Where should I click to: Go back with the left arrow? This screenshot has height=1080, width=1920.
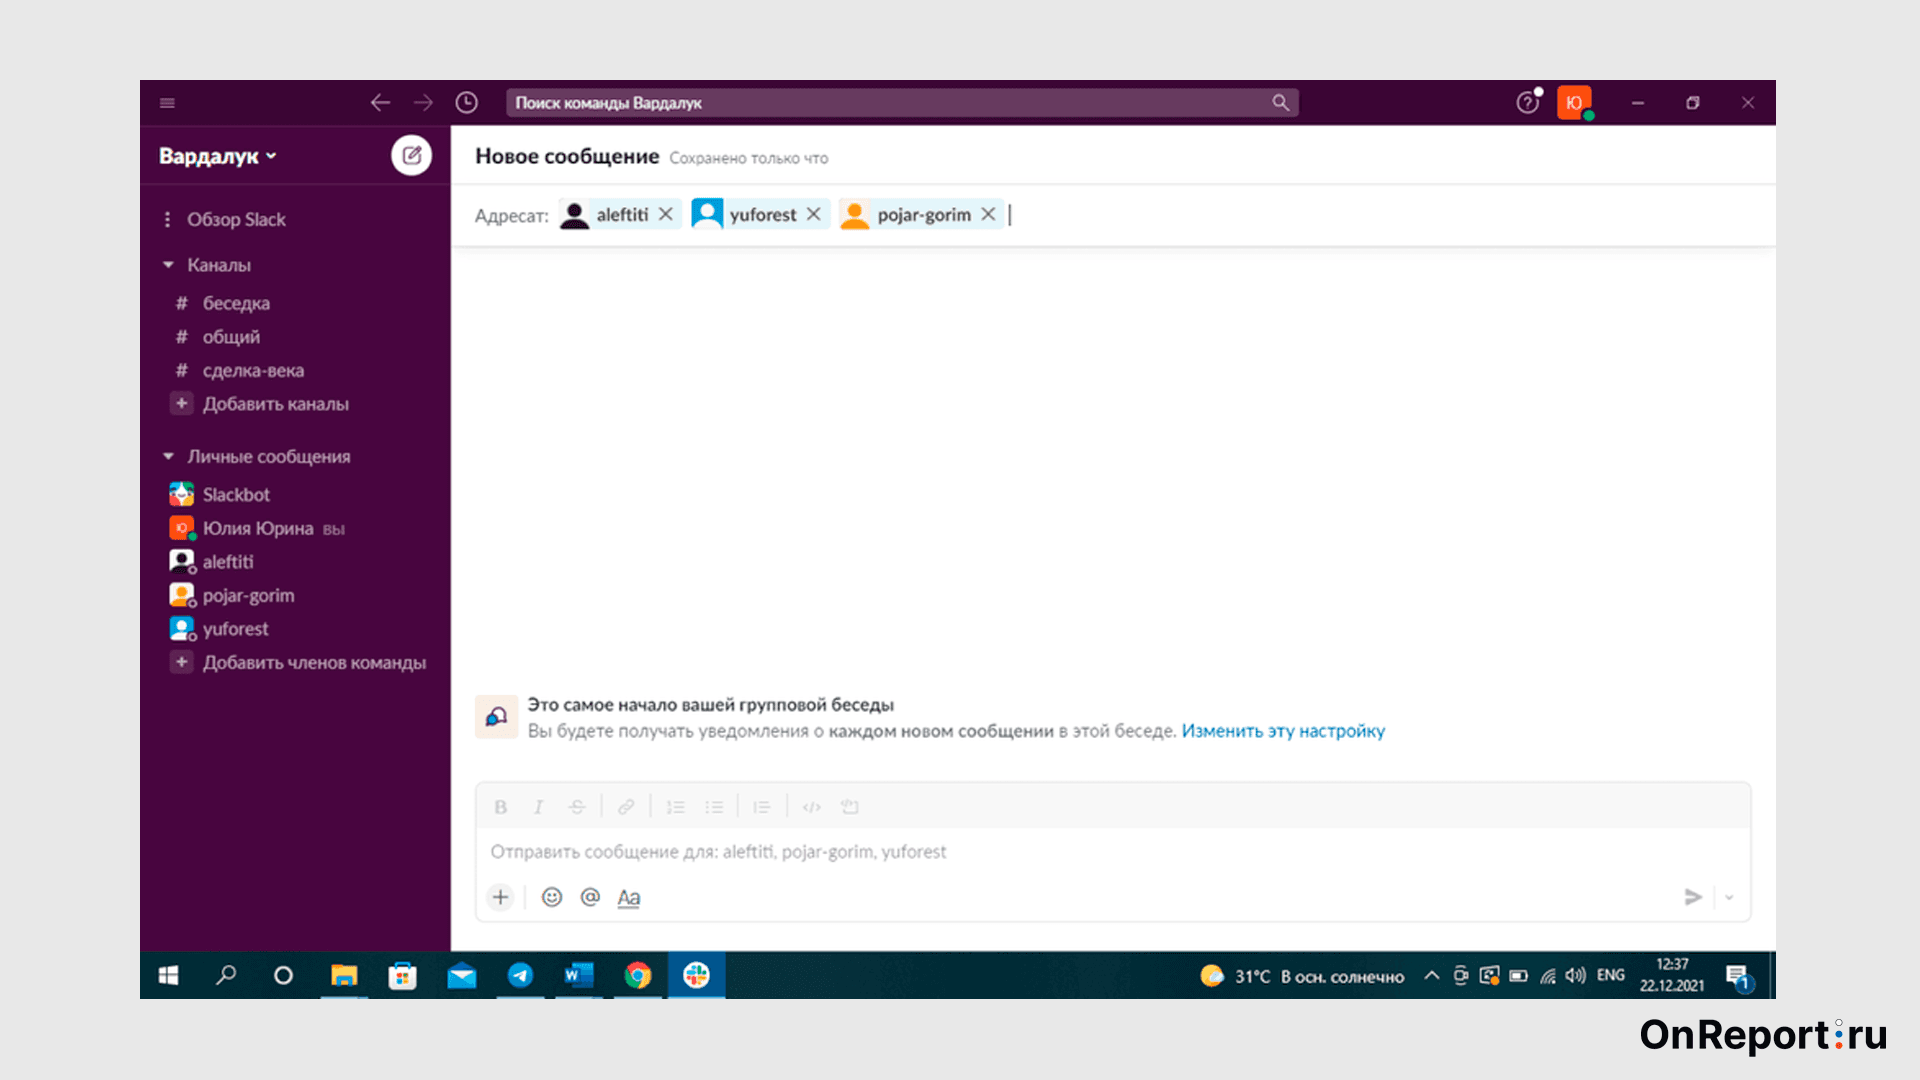pos(380,103)
